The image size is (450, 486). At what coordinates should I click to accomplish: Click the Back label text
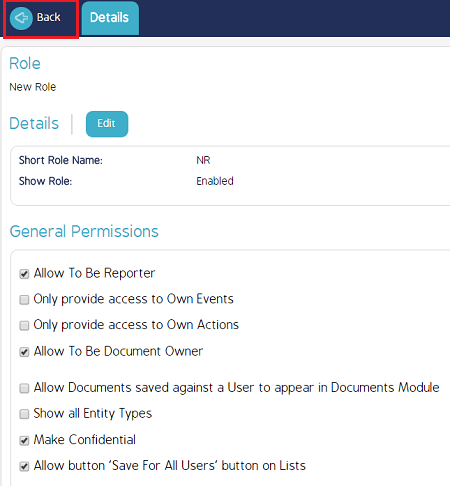pos(49,17)
